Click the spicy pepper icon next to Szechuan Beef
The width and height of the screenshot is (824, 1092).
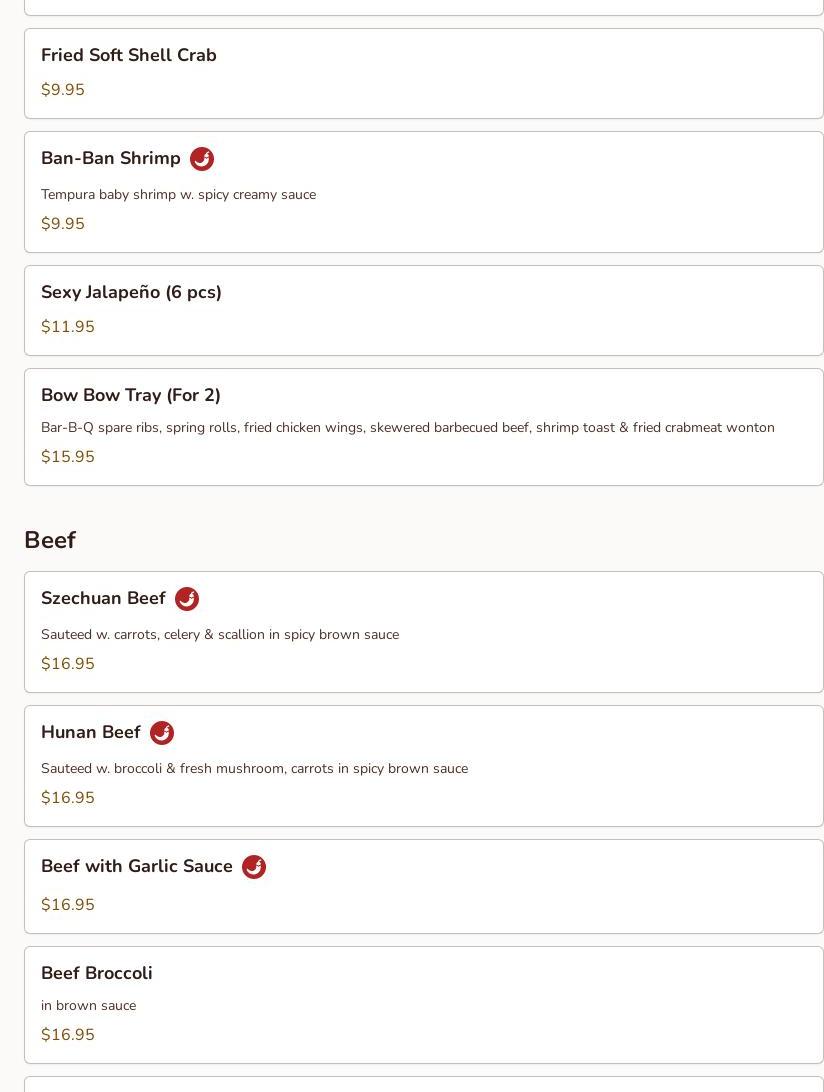click(x=187, y=599)
